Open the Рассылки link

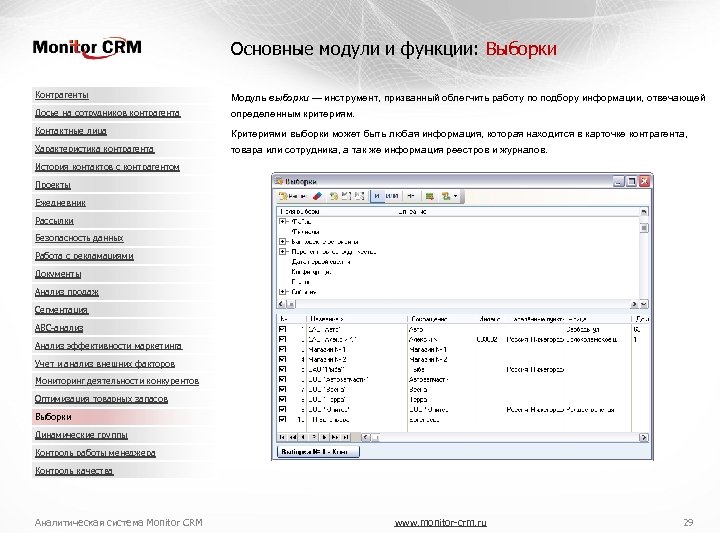point(54,221)
